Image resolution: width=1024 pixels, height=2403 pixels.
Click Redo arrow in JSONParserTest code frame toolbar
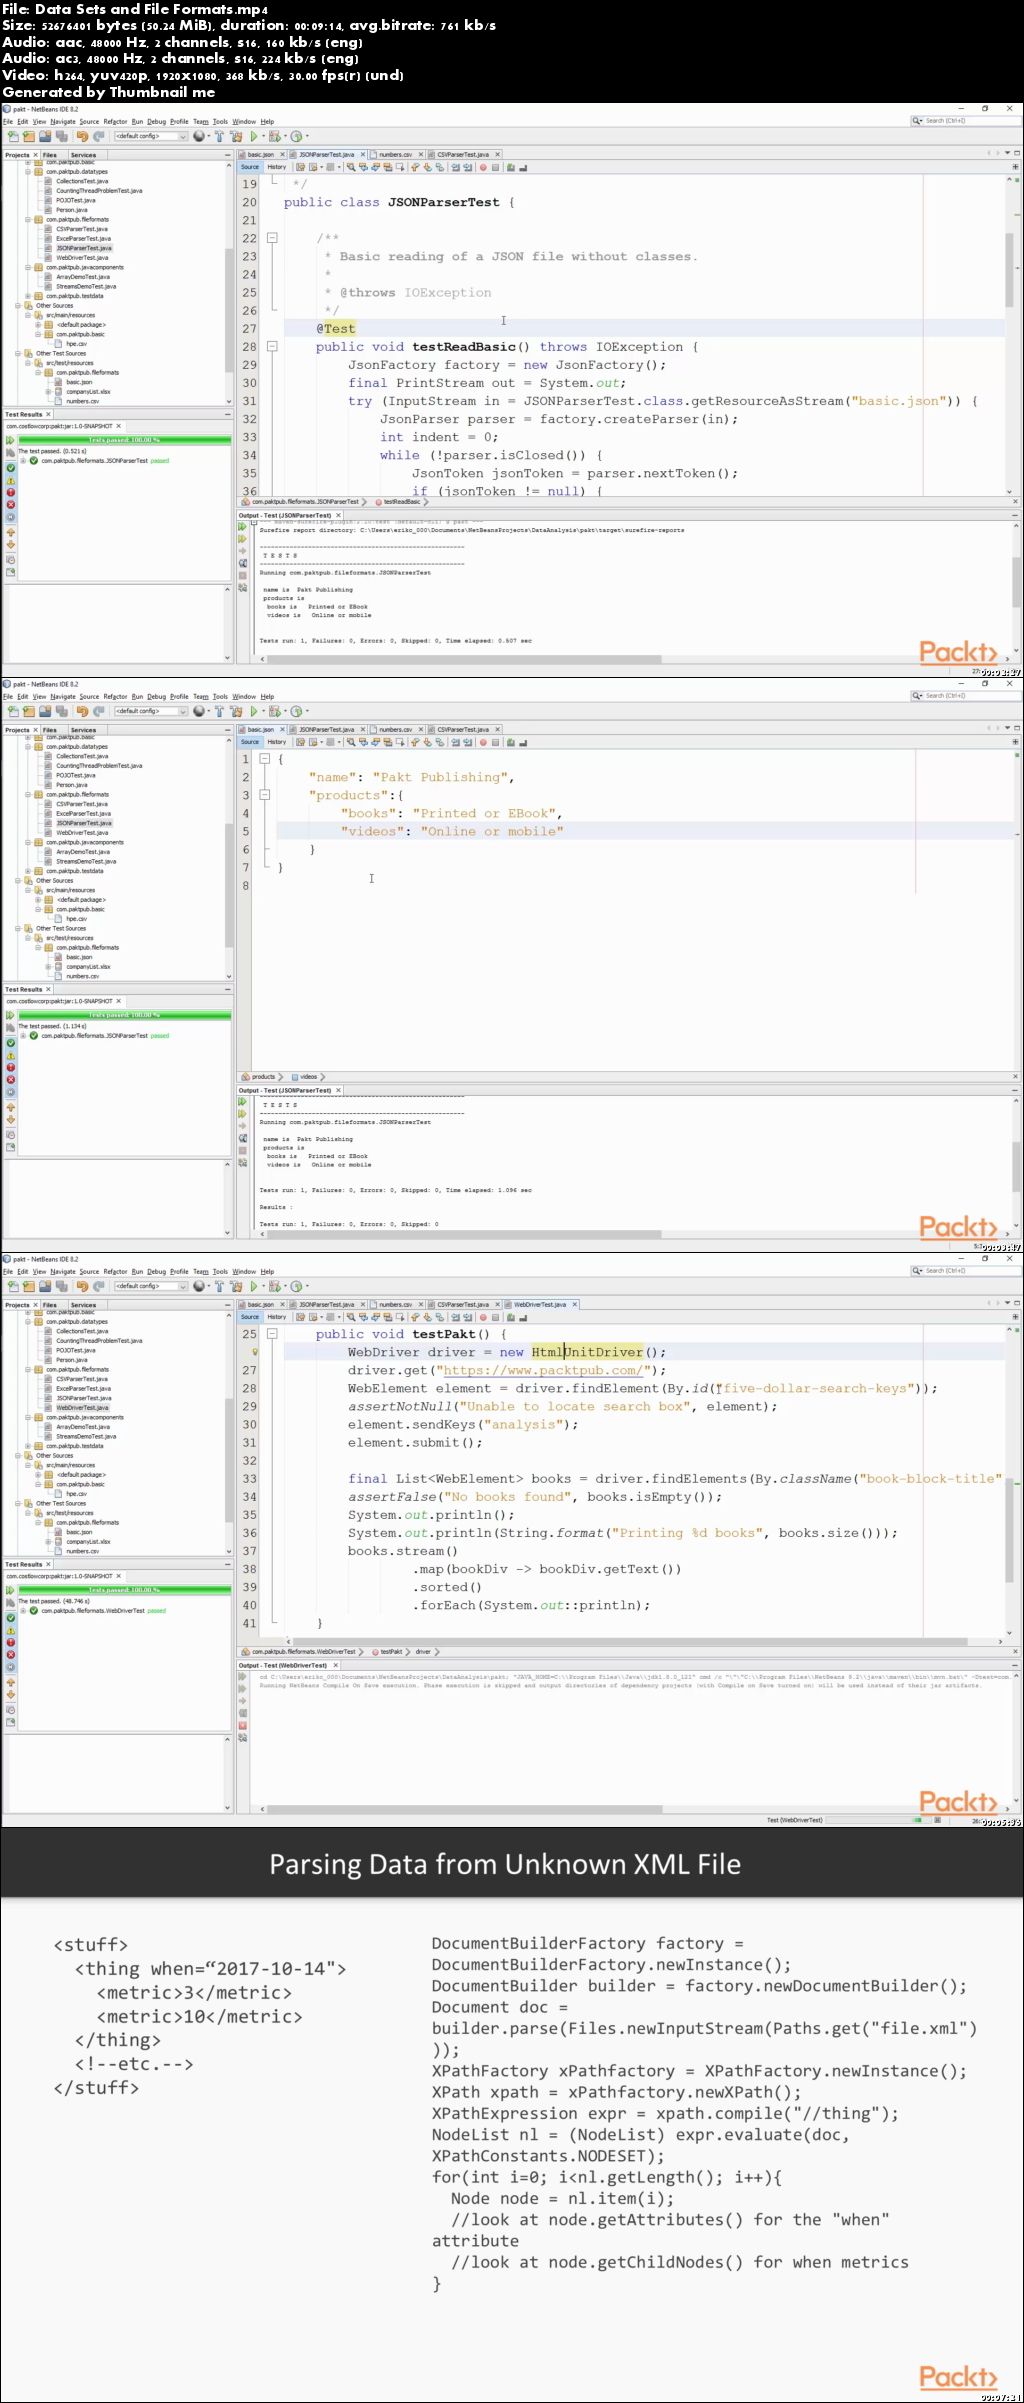coord(99,136)
